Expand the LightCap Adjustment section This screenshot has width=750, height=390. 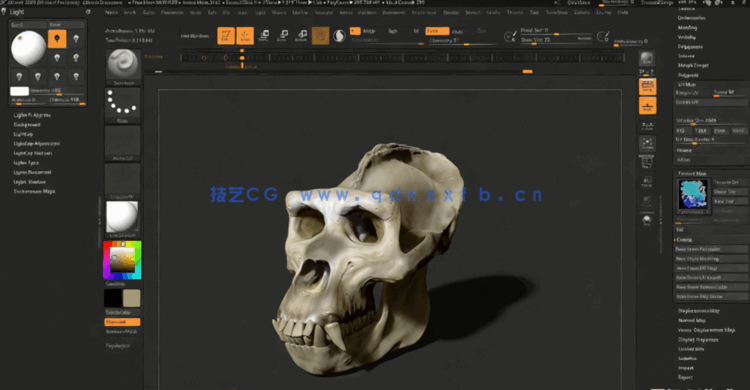click(37, 144)
